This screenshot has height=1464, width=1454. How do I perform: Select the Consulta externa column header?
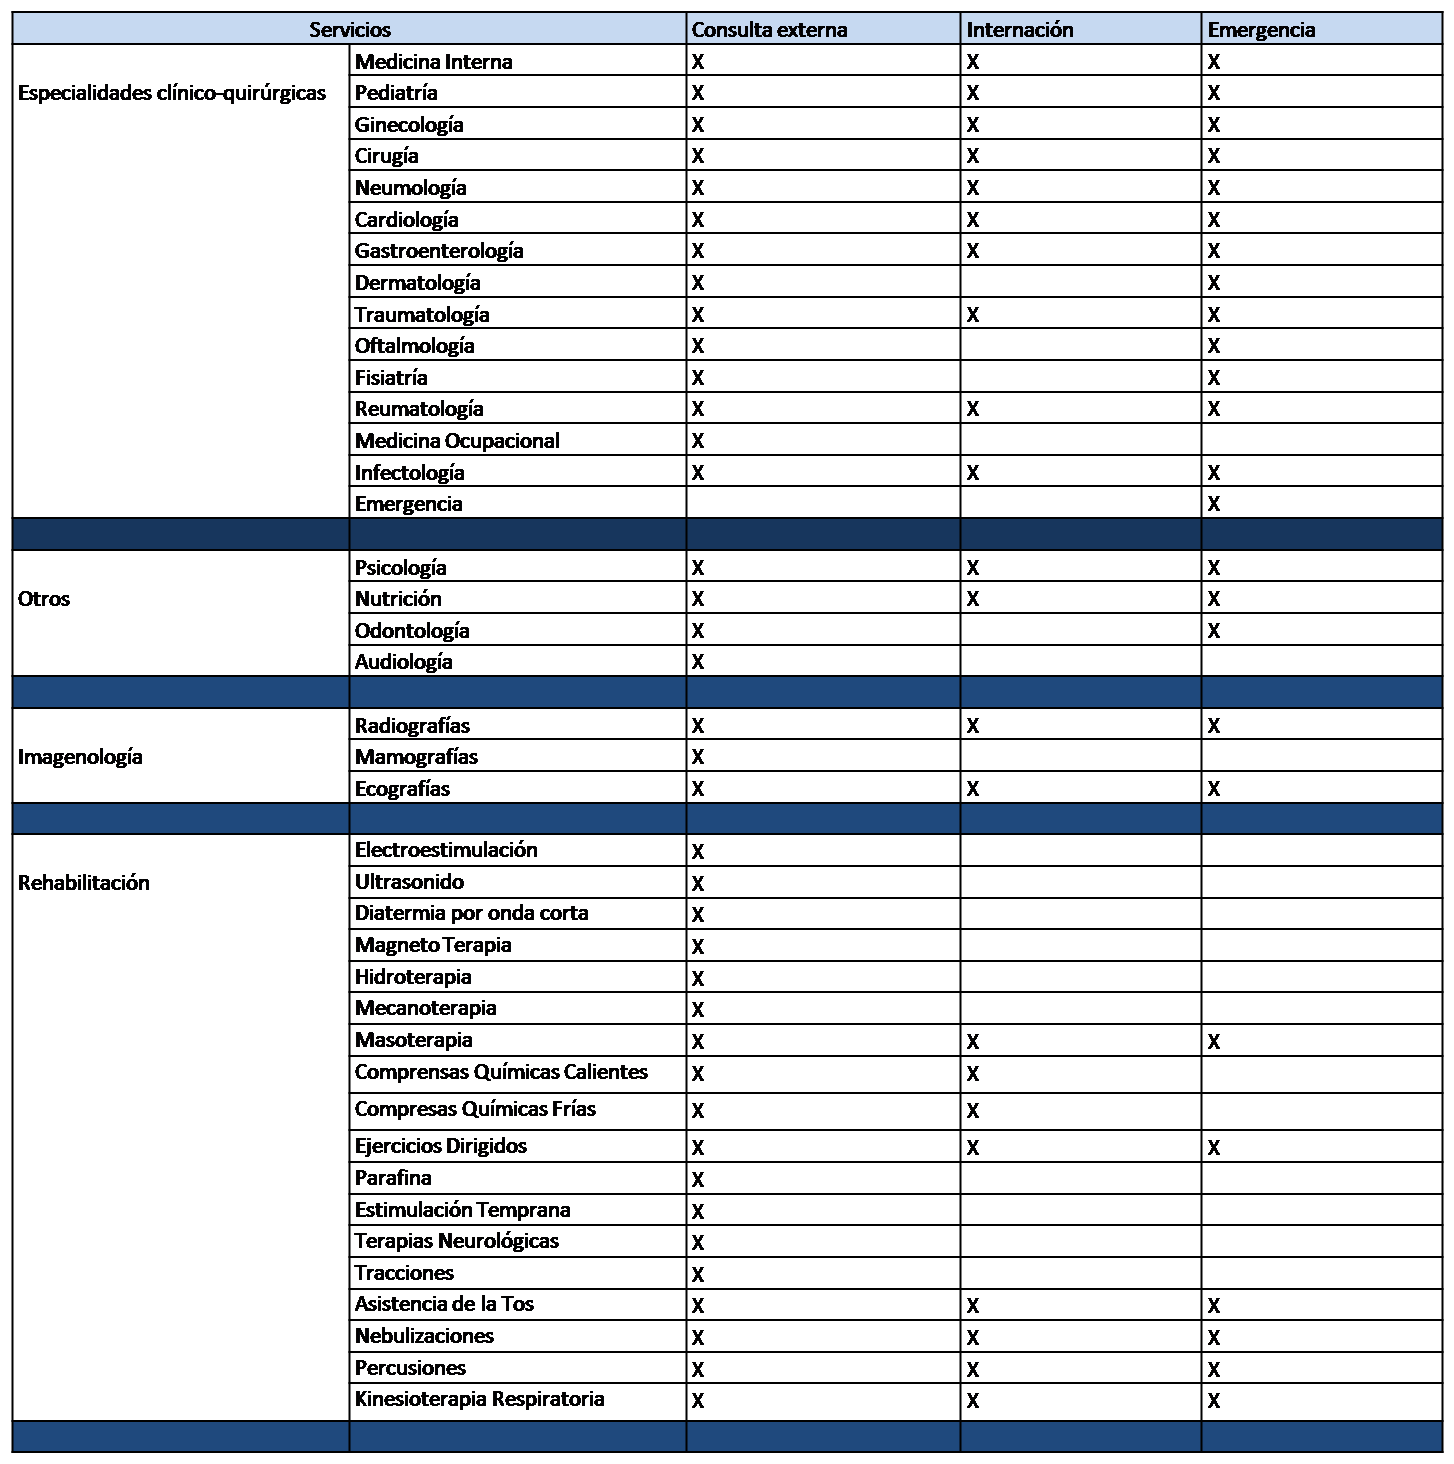pos(769,29)
